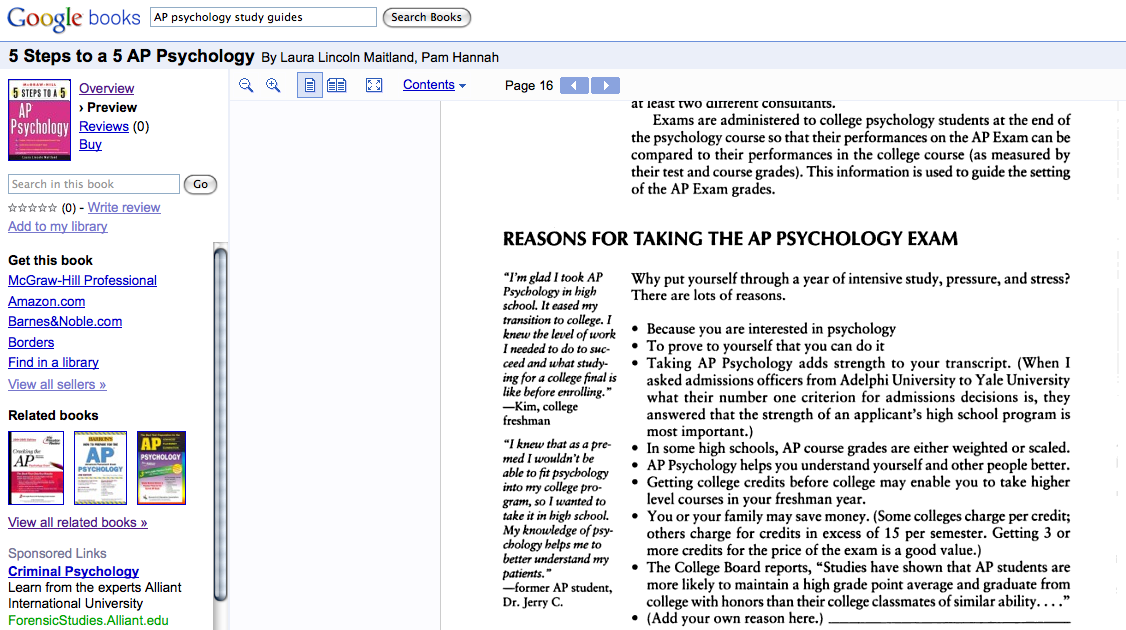Open the Reviews link
The width and height of the screenshot is (1126, 630).
point(104,126)
